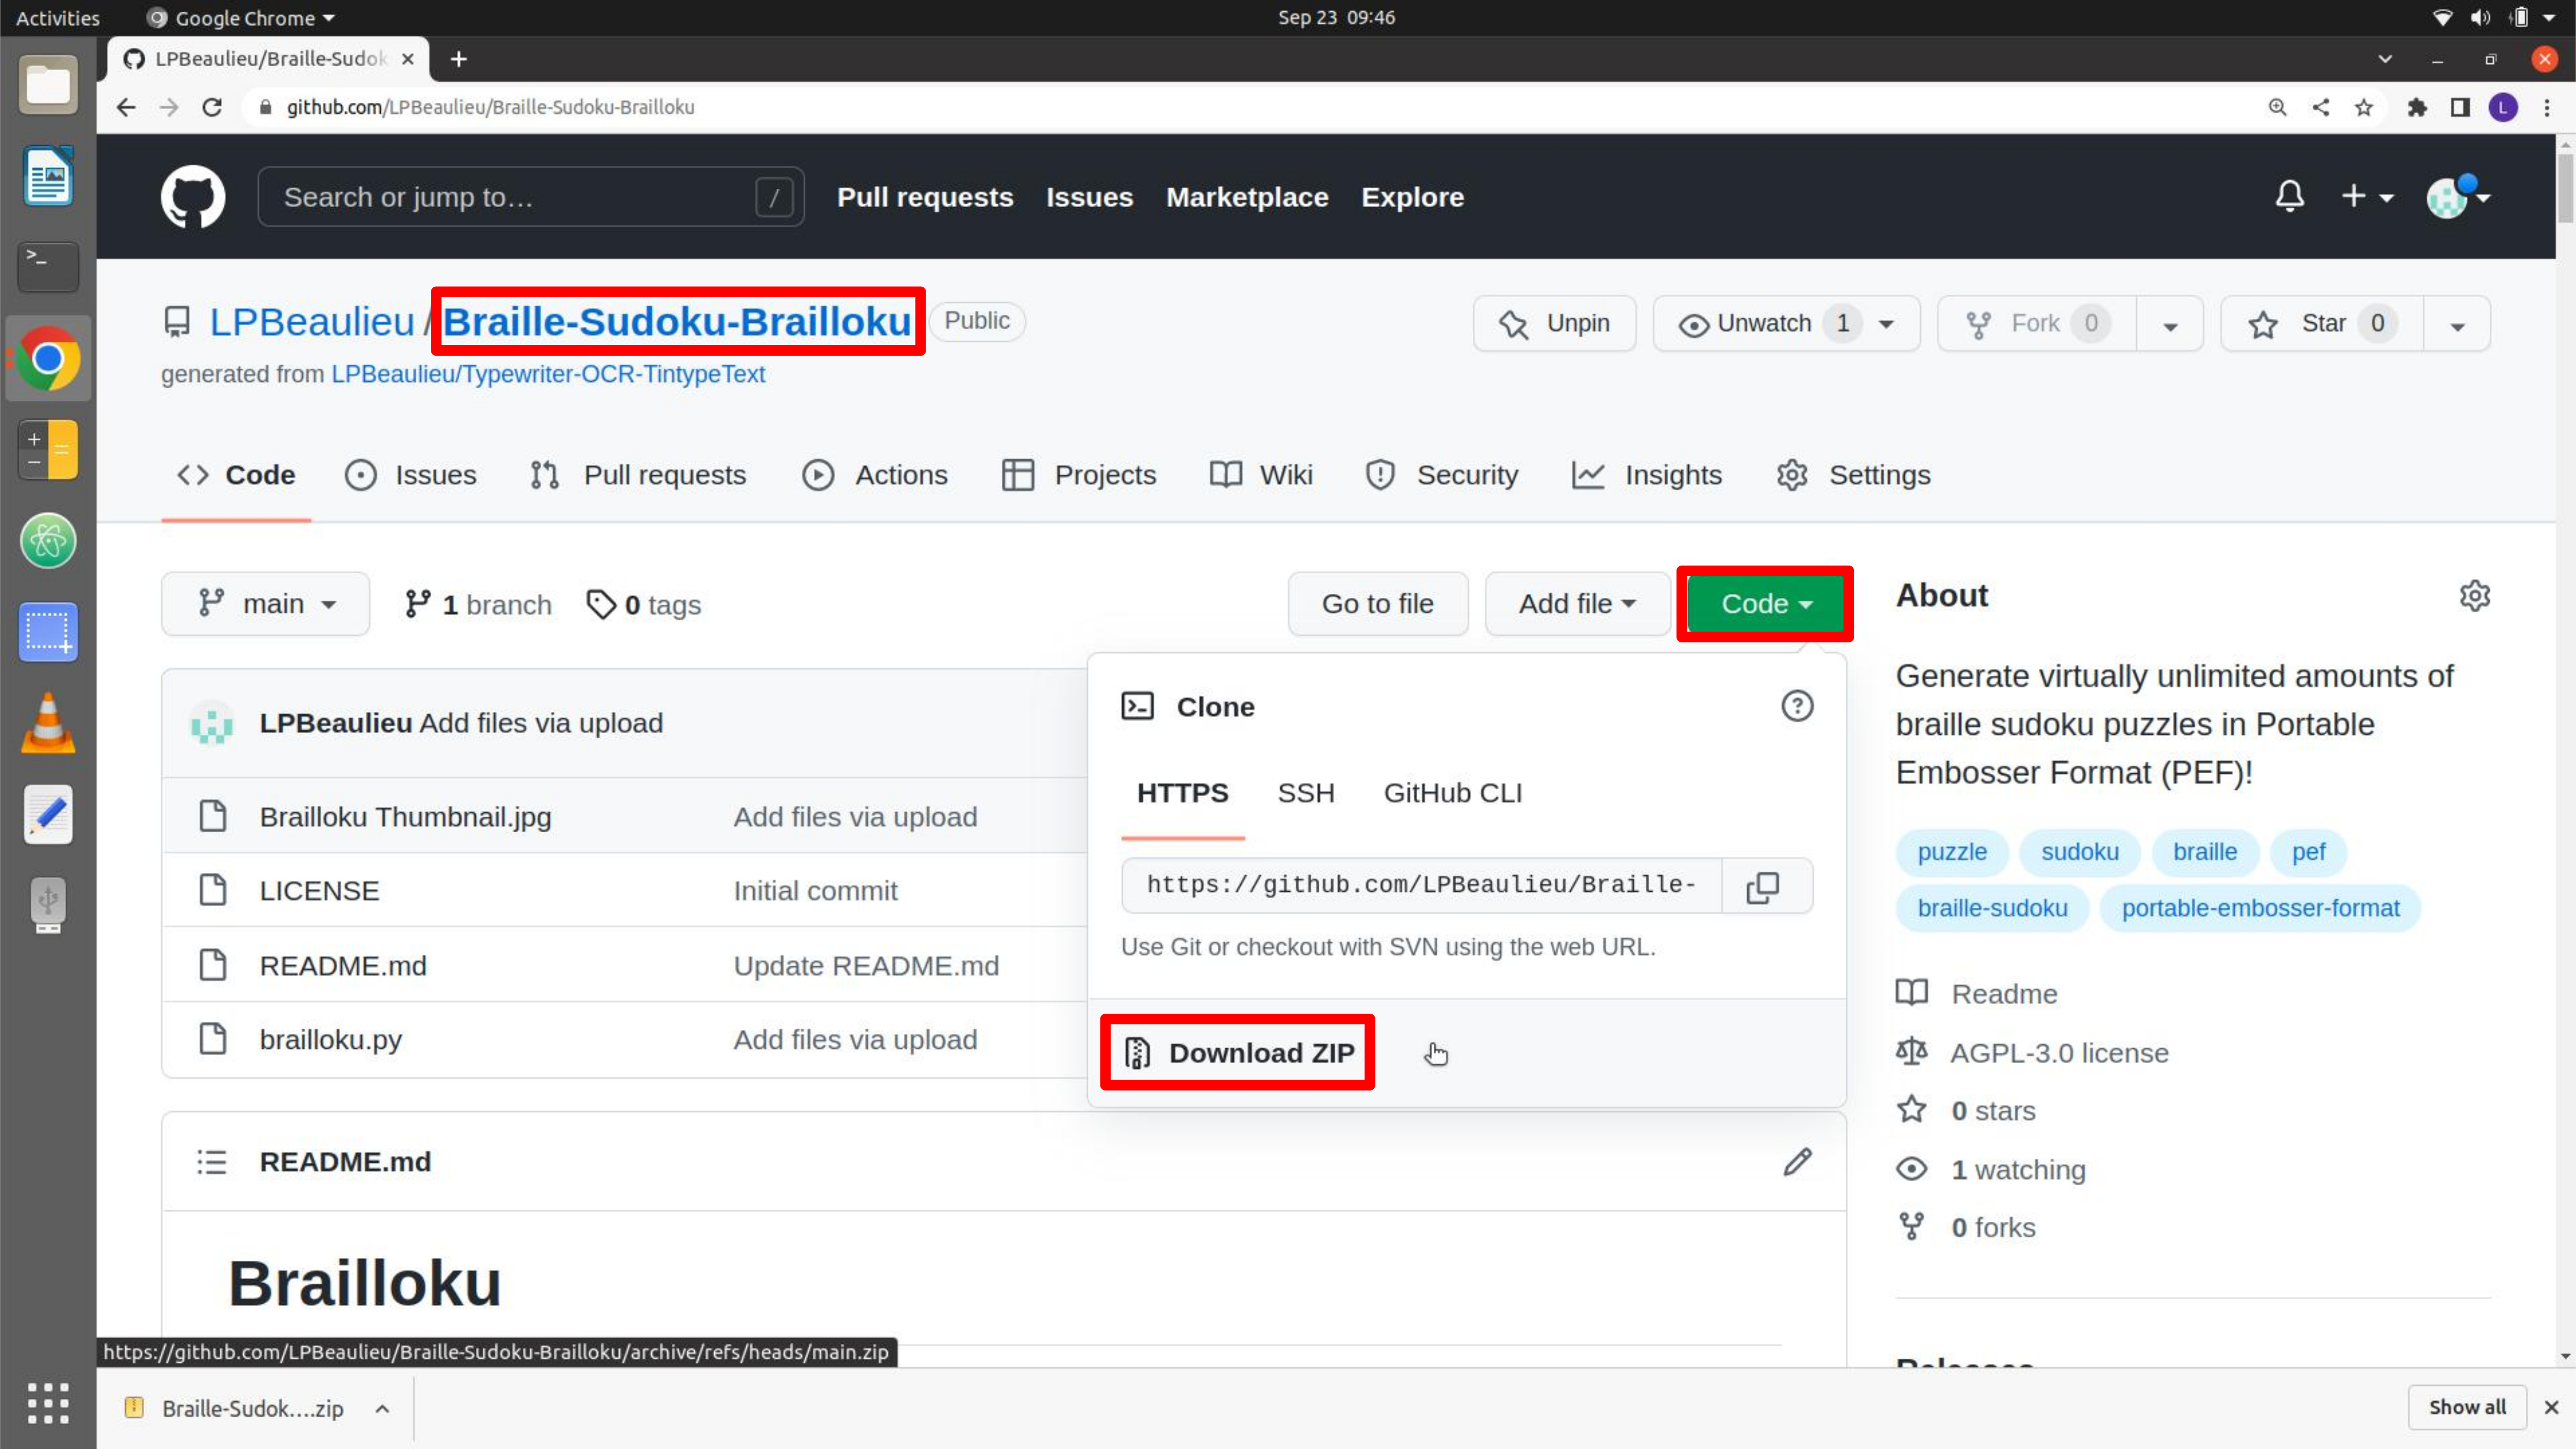Open Chrome zoom magnifier icon
The height and width of the screenshot is (1449, 2576).
point(2277,107)
